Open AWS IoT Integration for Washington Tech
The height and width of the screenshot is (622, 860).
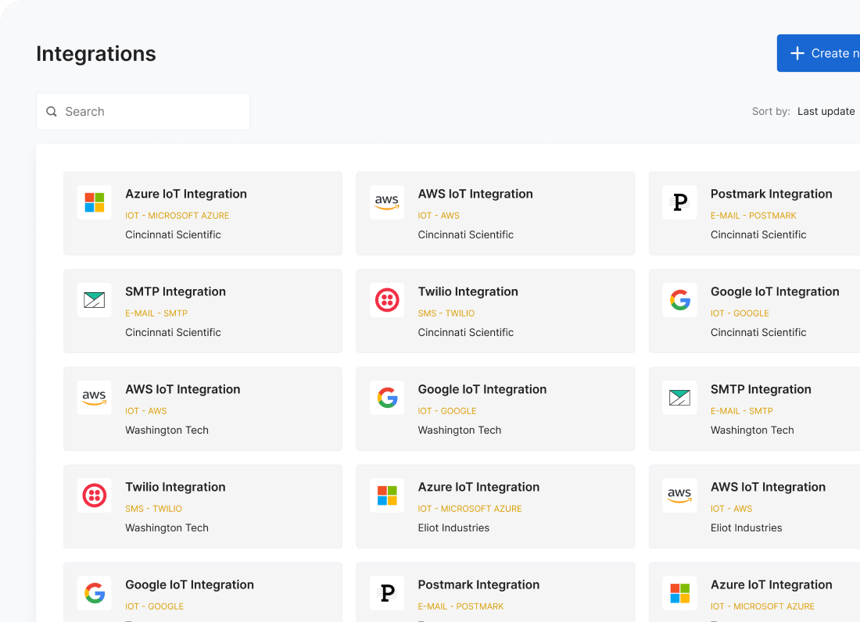click(x=203, y=409)
